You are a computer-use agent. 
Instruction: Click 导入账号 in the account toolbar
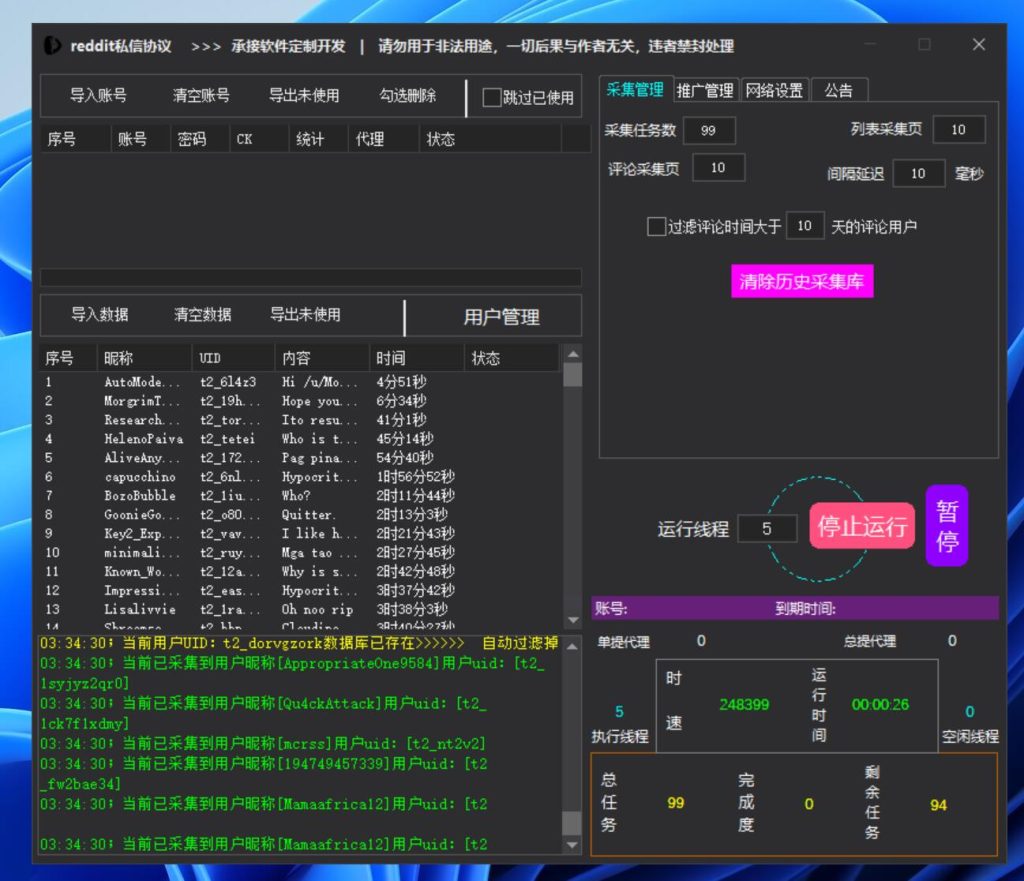[x=98, y=96]
